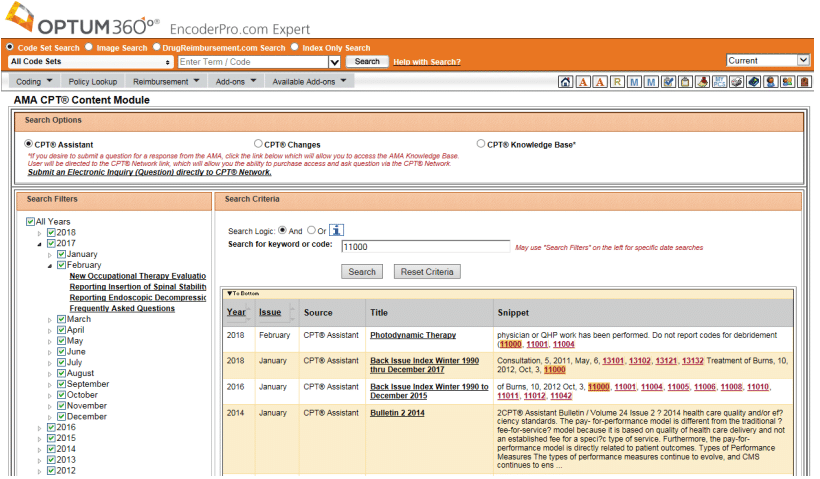Click Search button under keyword field
This screenshot has width=820, height=479.
pyautogui.click(x=362, y=272)
